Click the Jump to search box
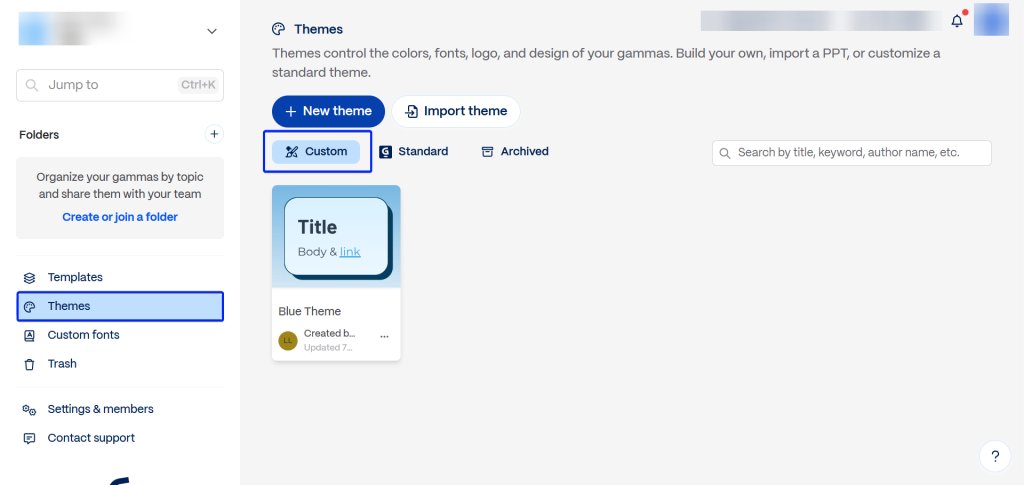This screenshot has width=1024, height=485. pos(120,85)
